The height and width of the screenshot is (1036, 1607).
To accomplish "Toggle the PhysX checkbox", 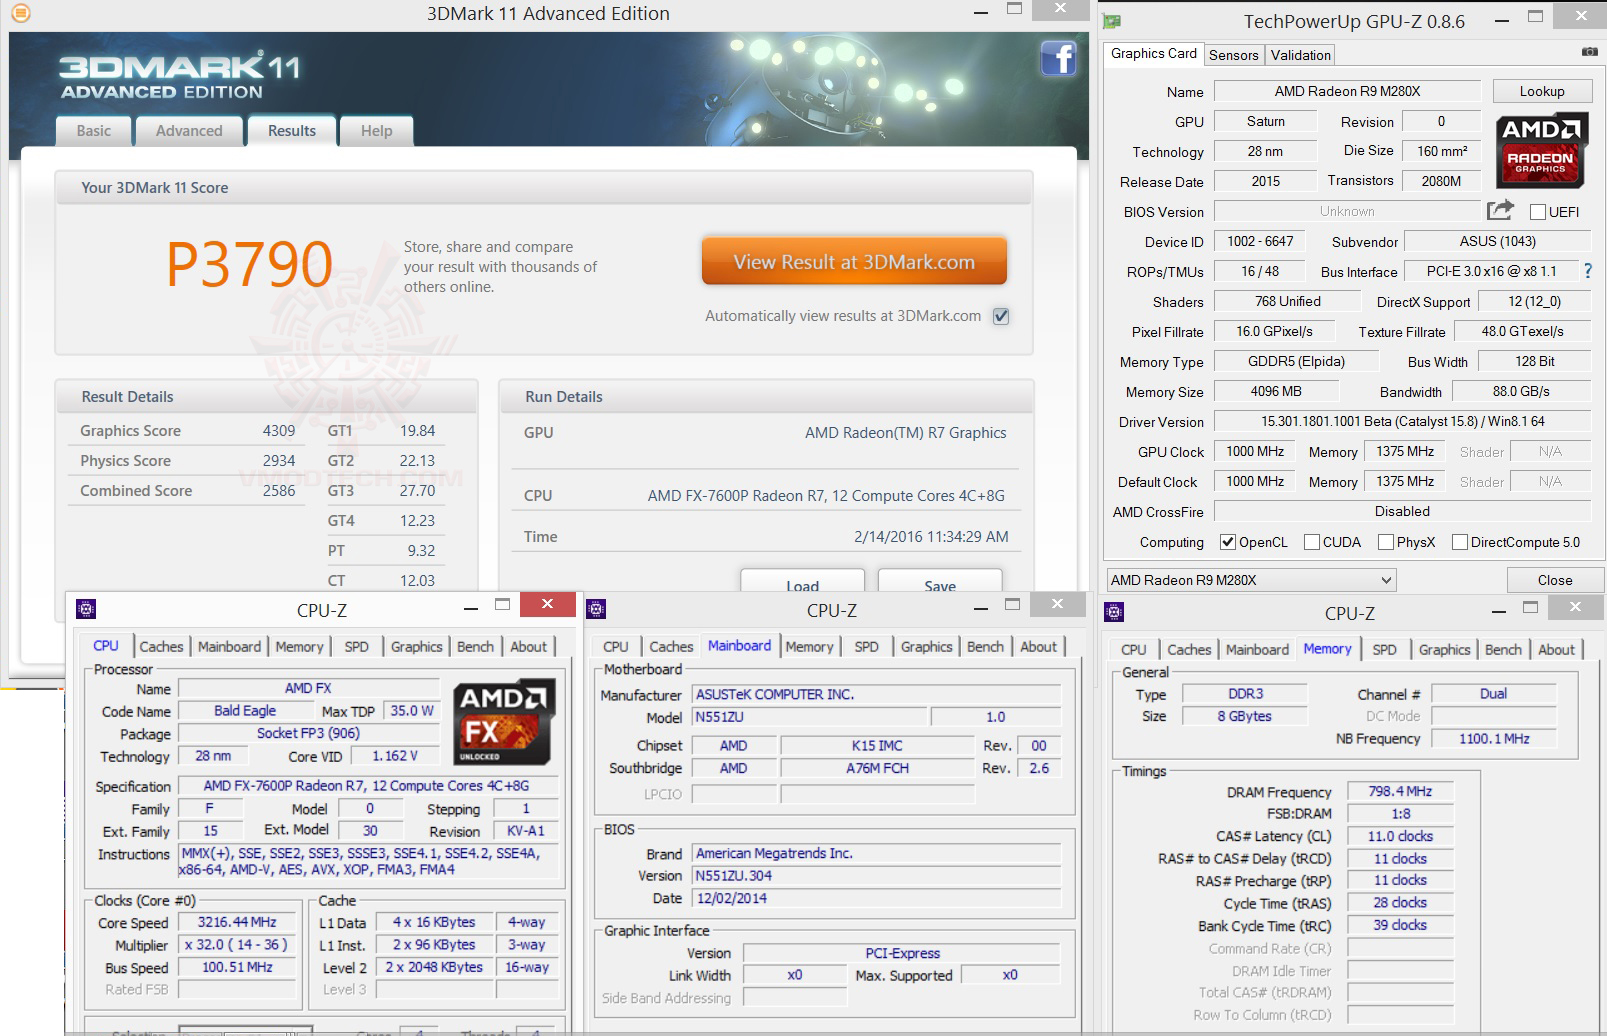I will pos(1386,542).
